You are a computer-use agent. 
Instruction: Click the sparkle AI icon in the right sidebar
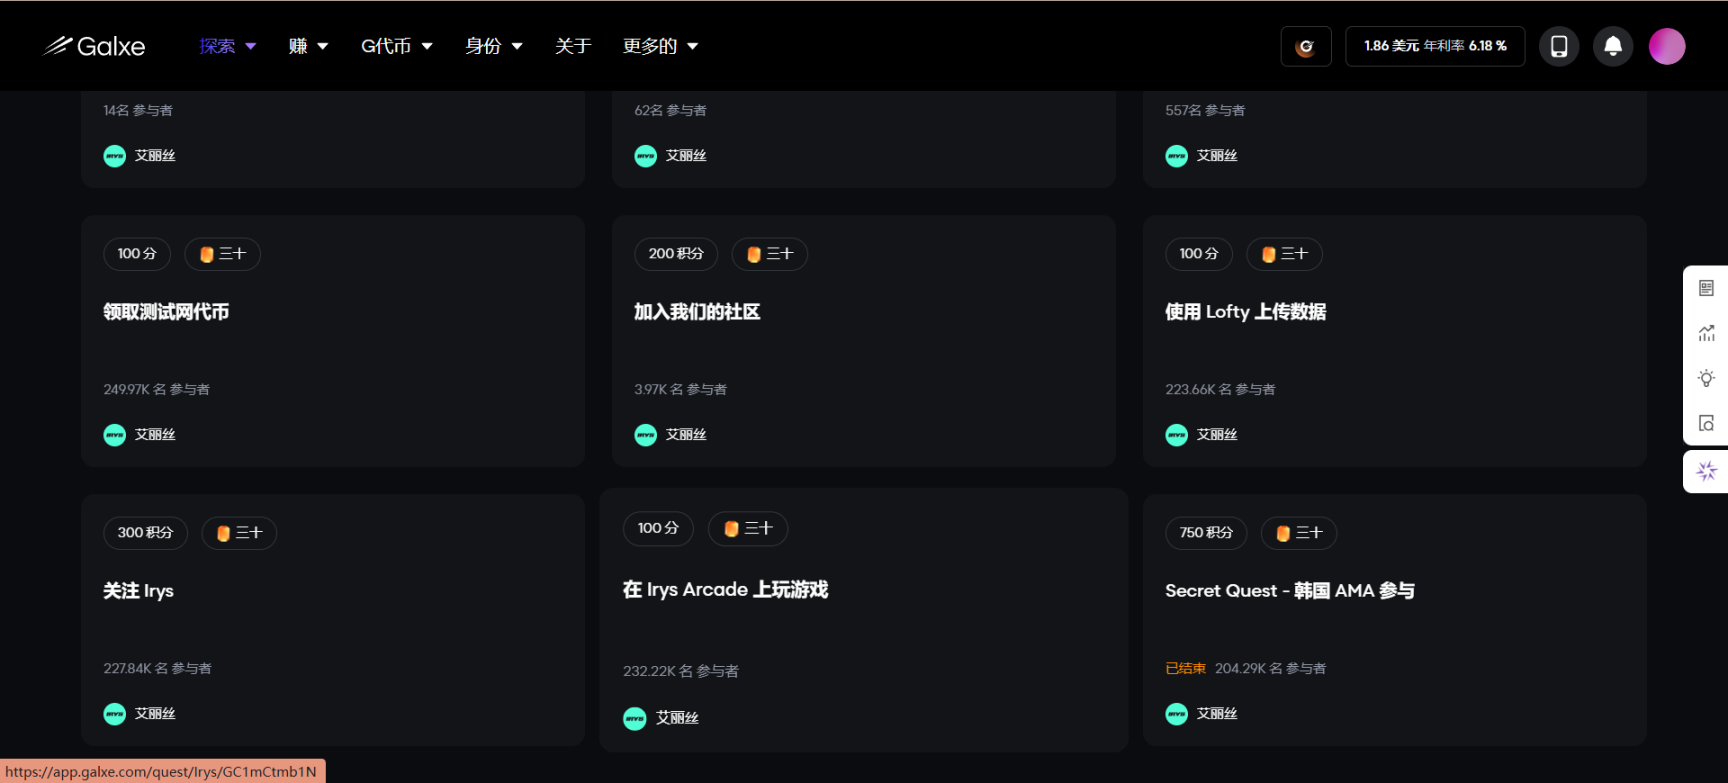click(x=1707, y=471)
